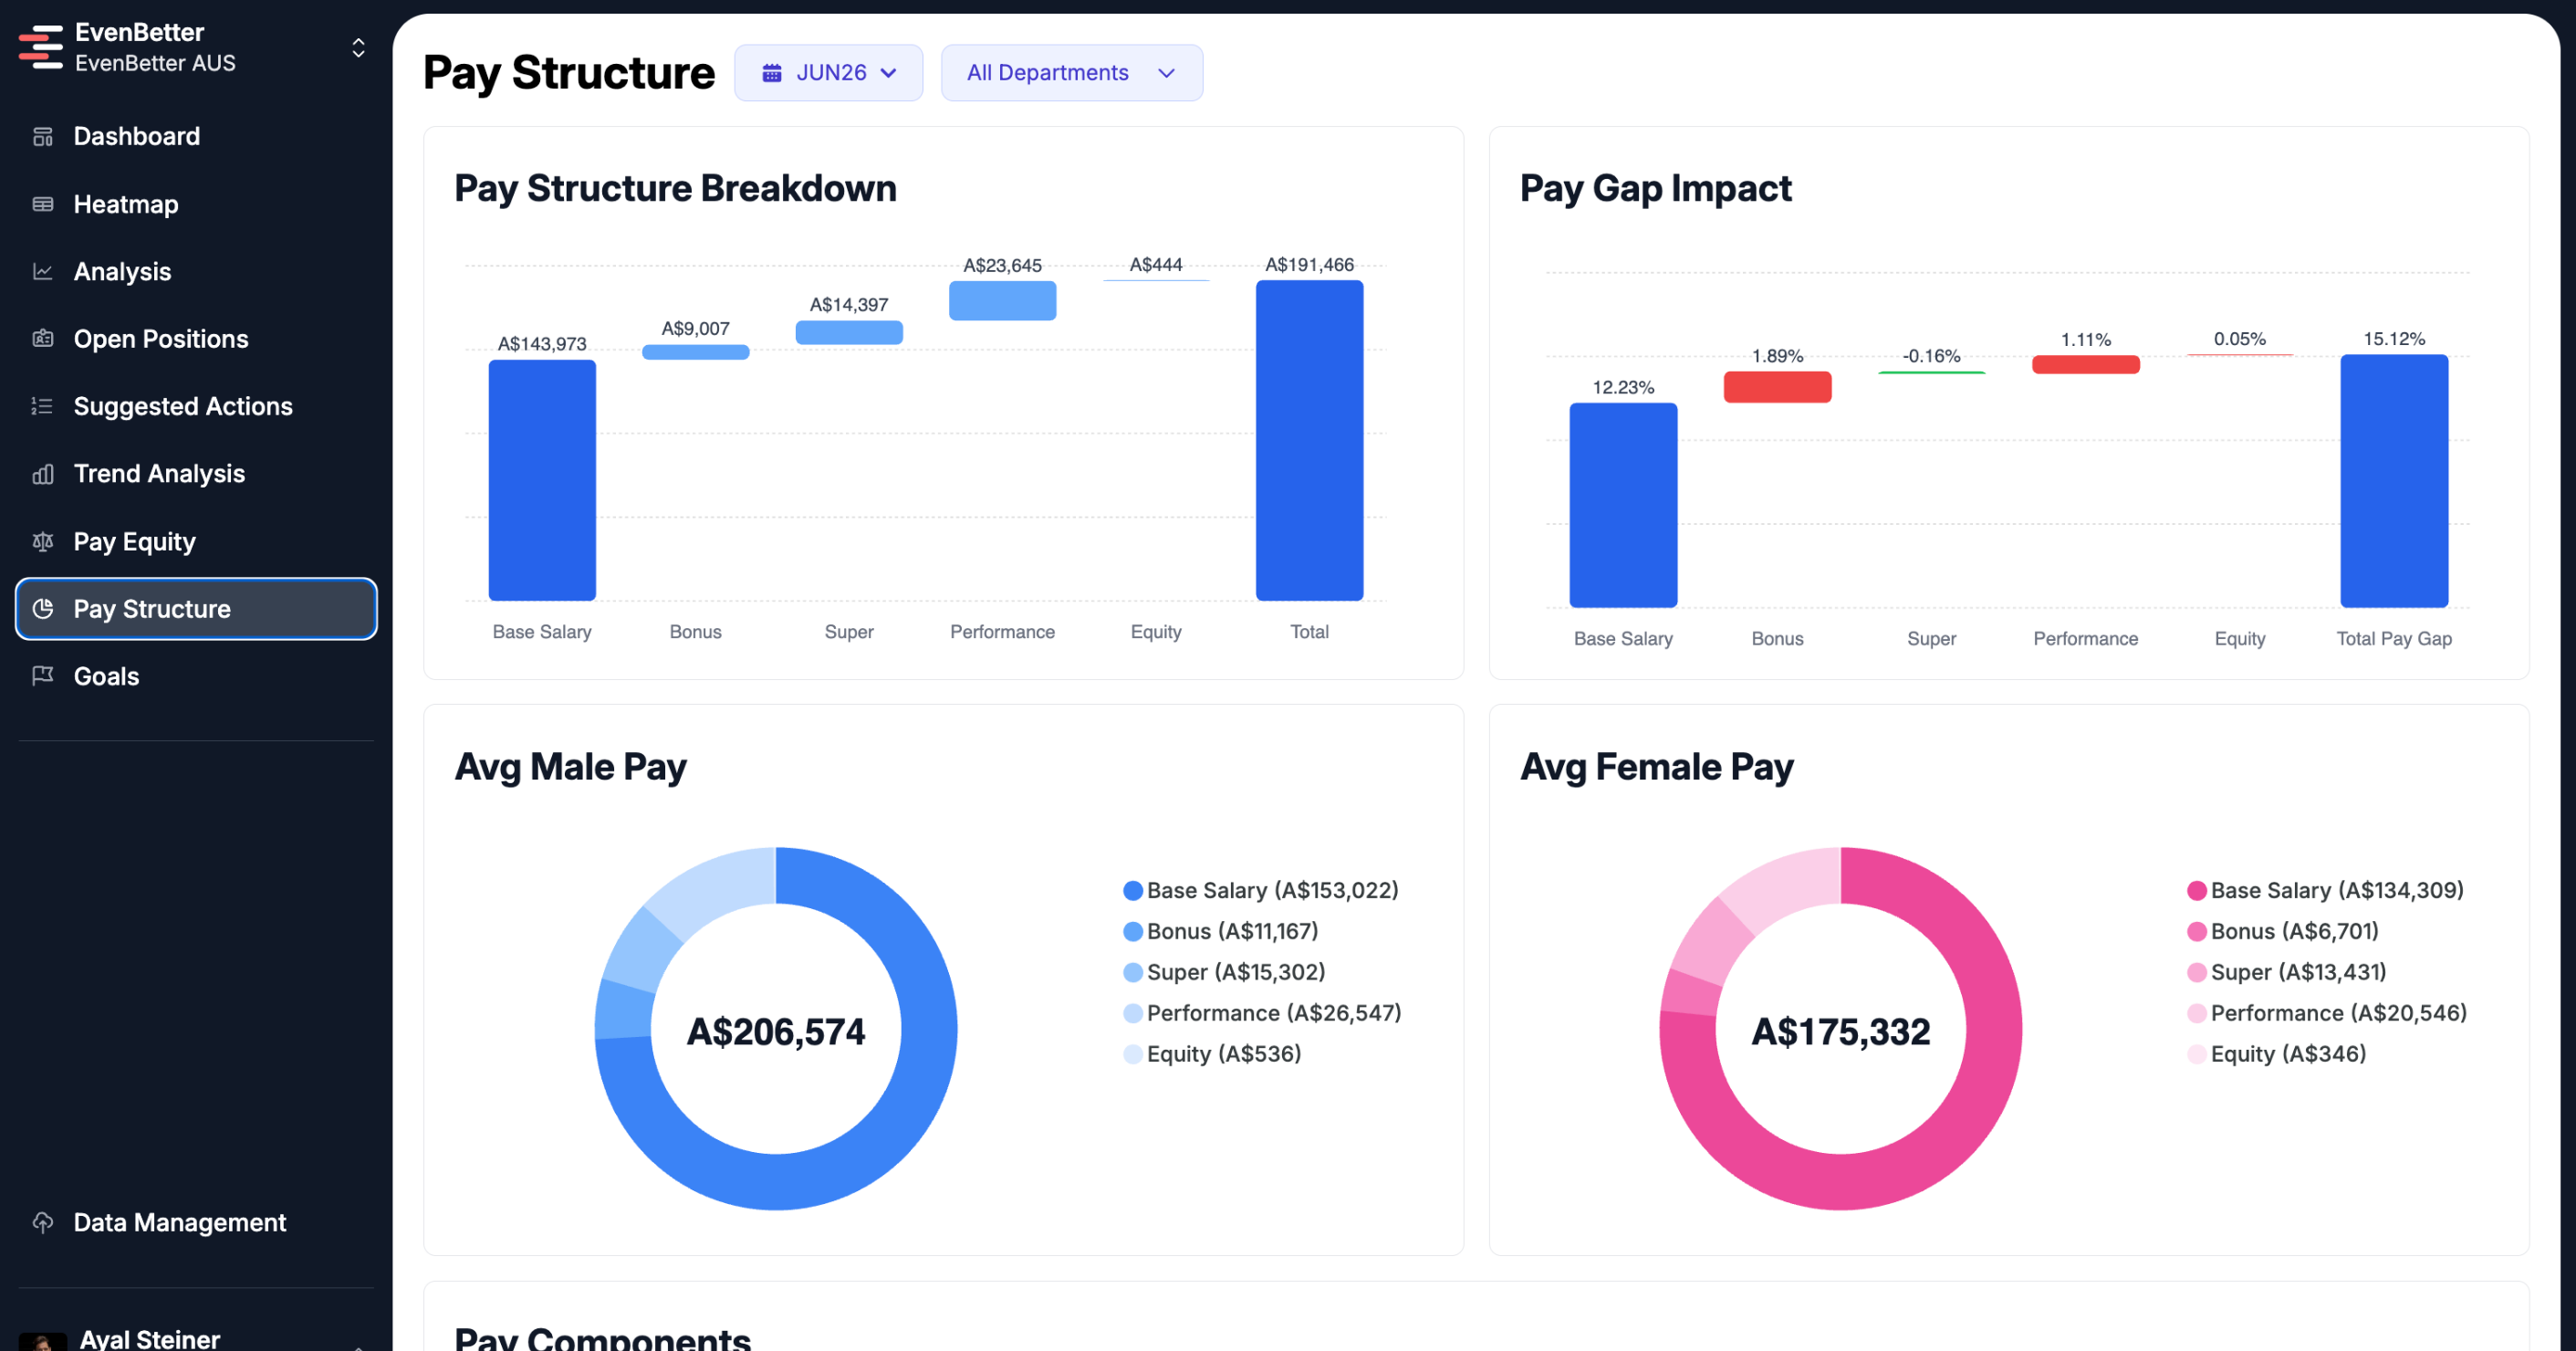Click the Bonus (A$11,167) legend dot

point(1132,932)
